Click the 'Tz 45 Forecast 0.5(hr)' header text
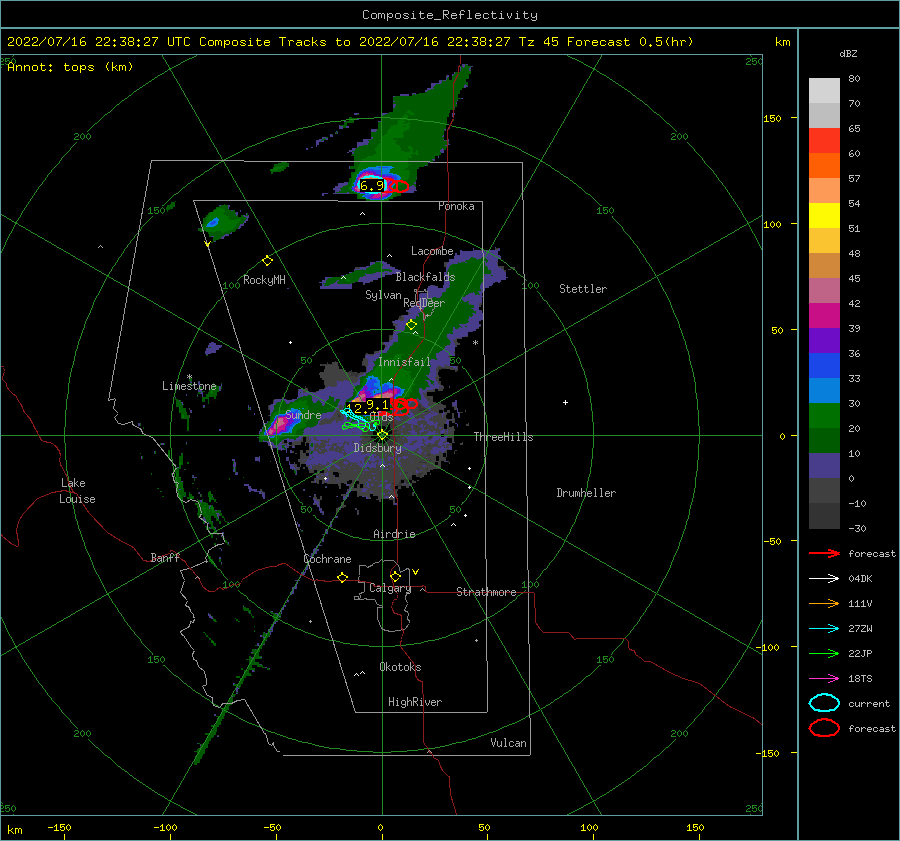900x841 pixels. click(x=606, y=42)
